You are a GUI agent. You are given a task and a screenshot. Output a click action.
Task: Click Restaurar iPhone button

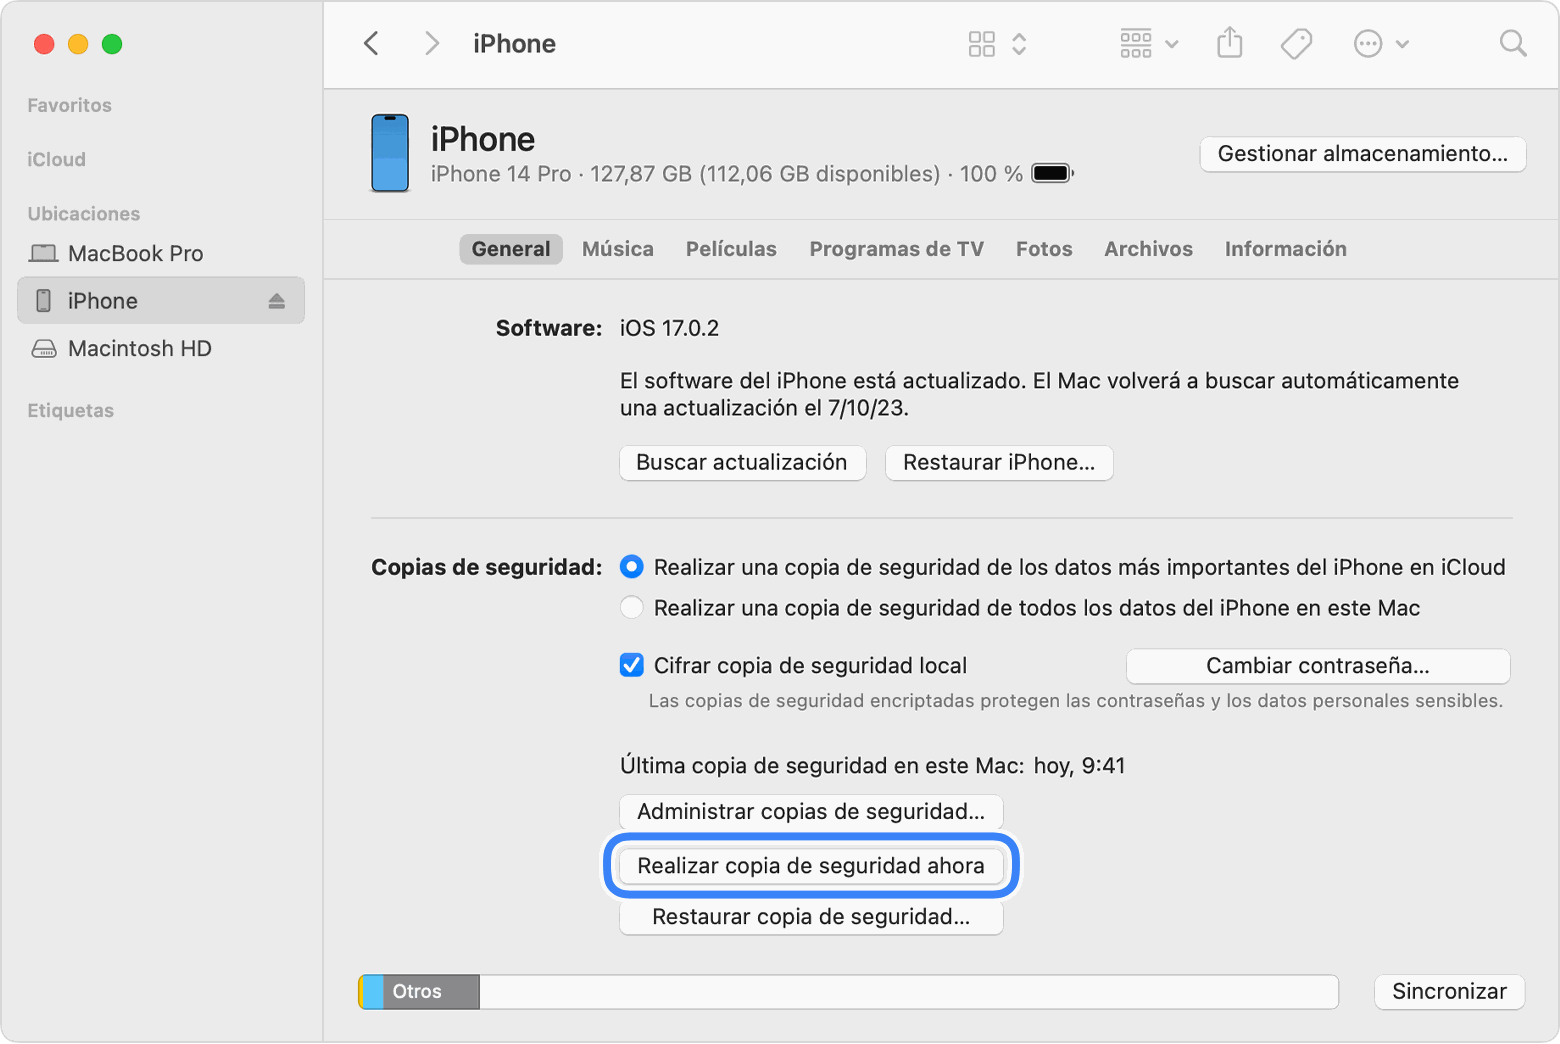(x=999, y=463)
